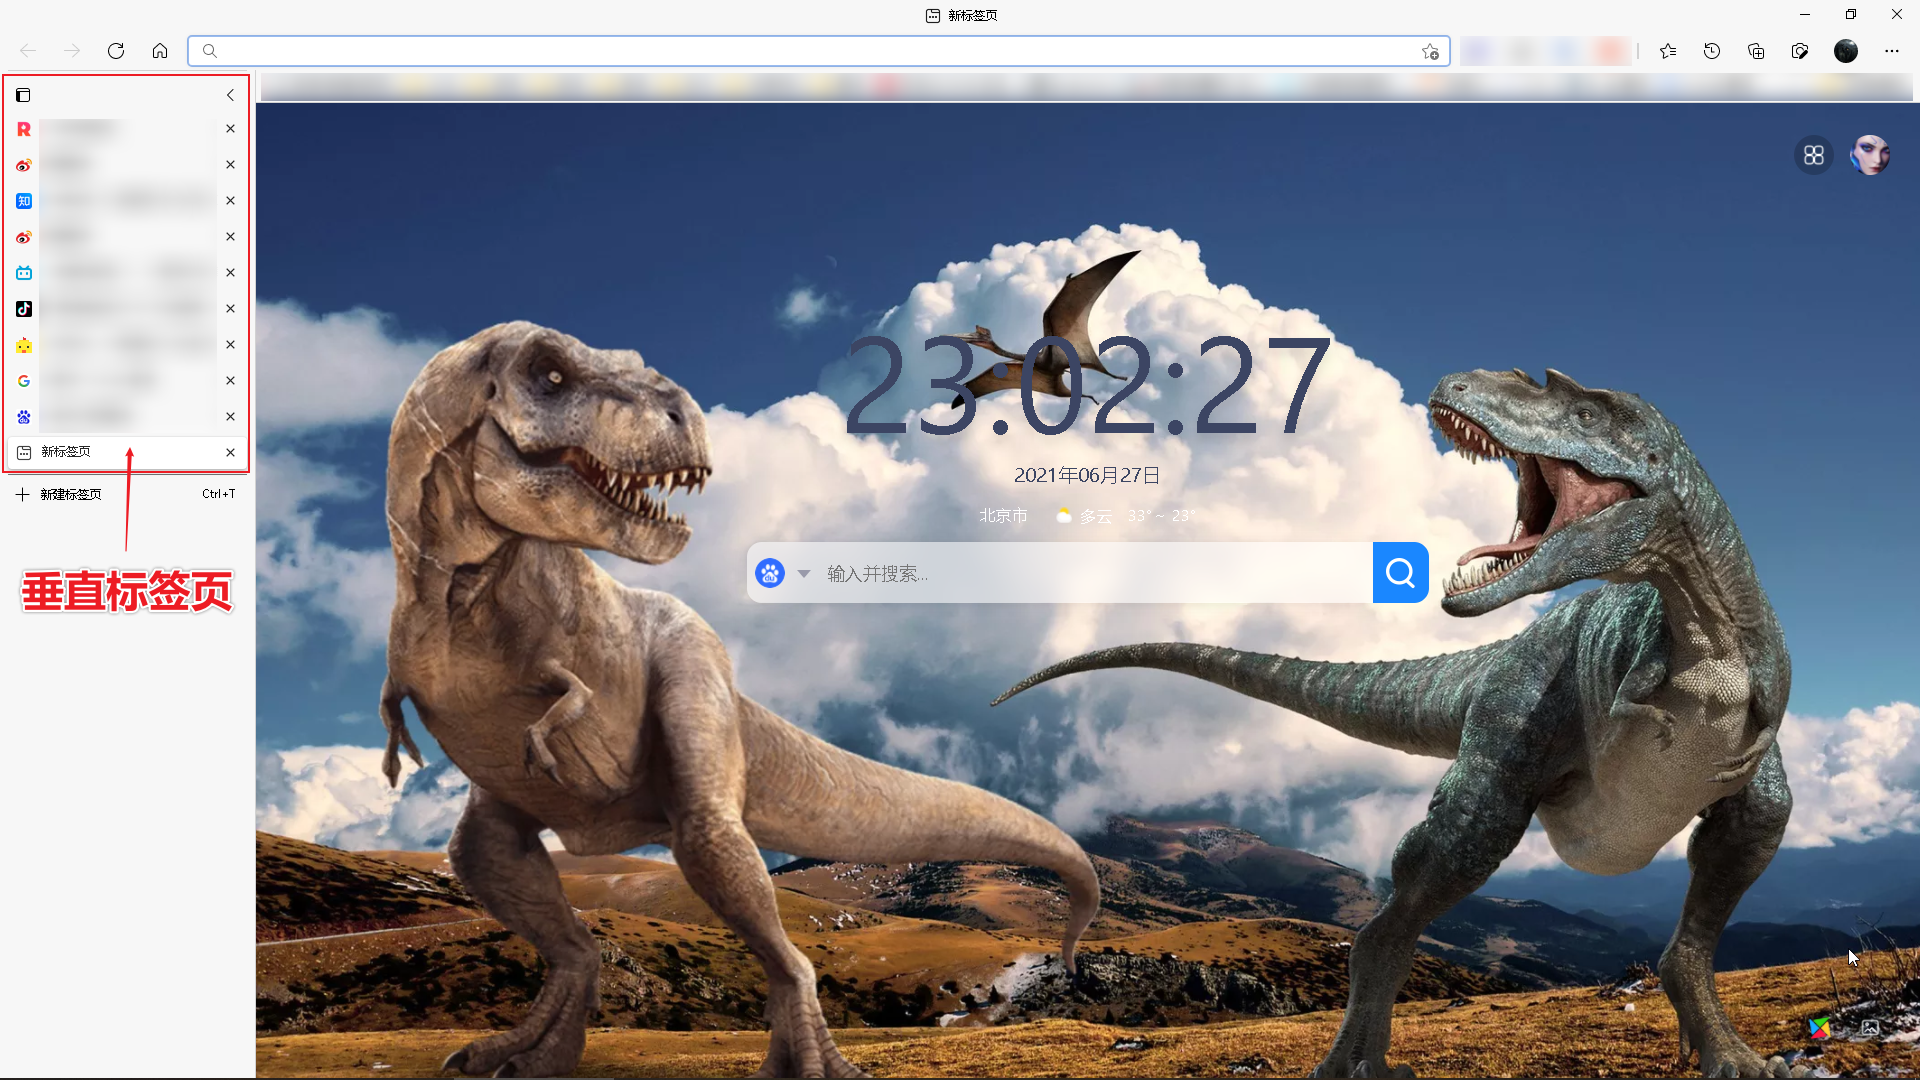Open the Collections panel

(1756, 51)
